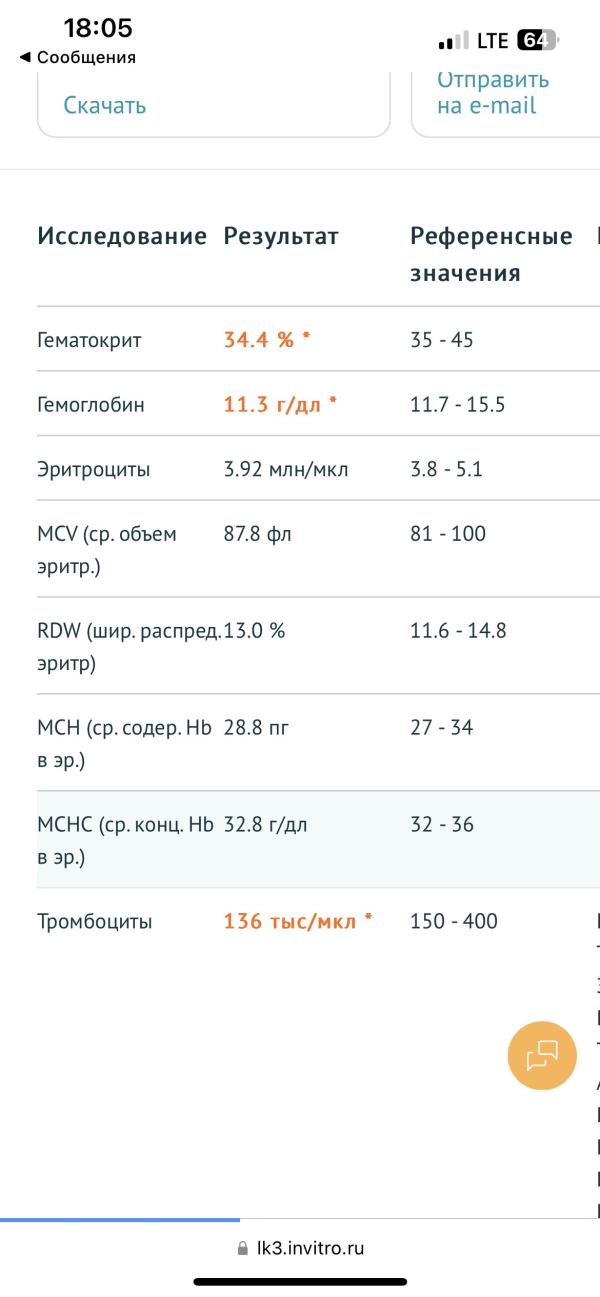Tap the battery icon showing 64
Screen dimensions: 600x1297
point(537,41)
